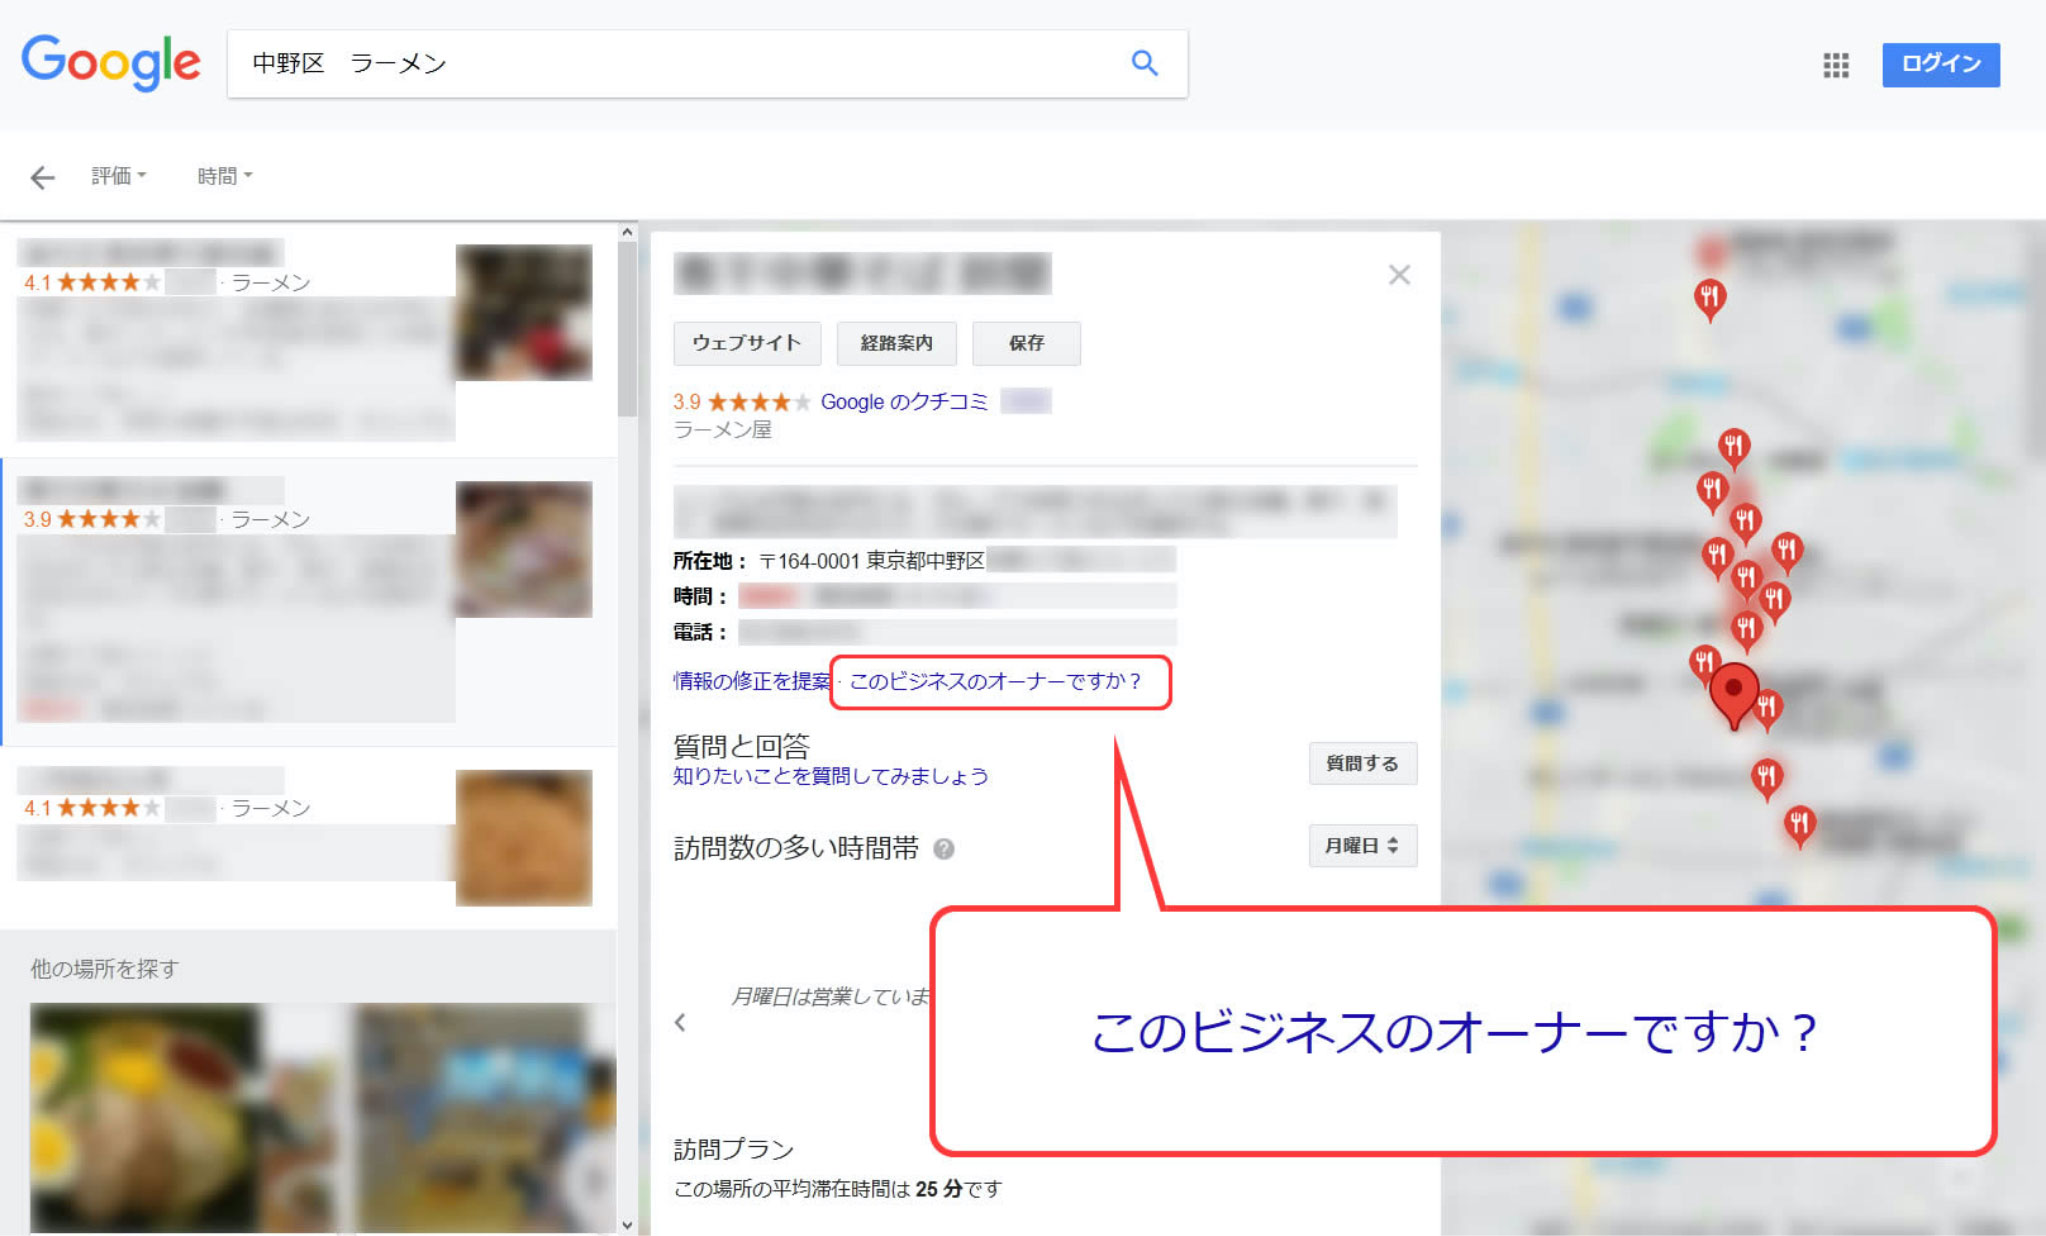
Task: Click the 保存 button
Action: pyautogui.click(x=1026, y=343)
